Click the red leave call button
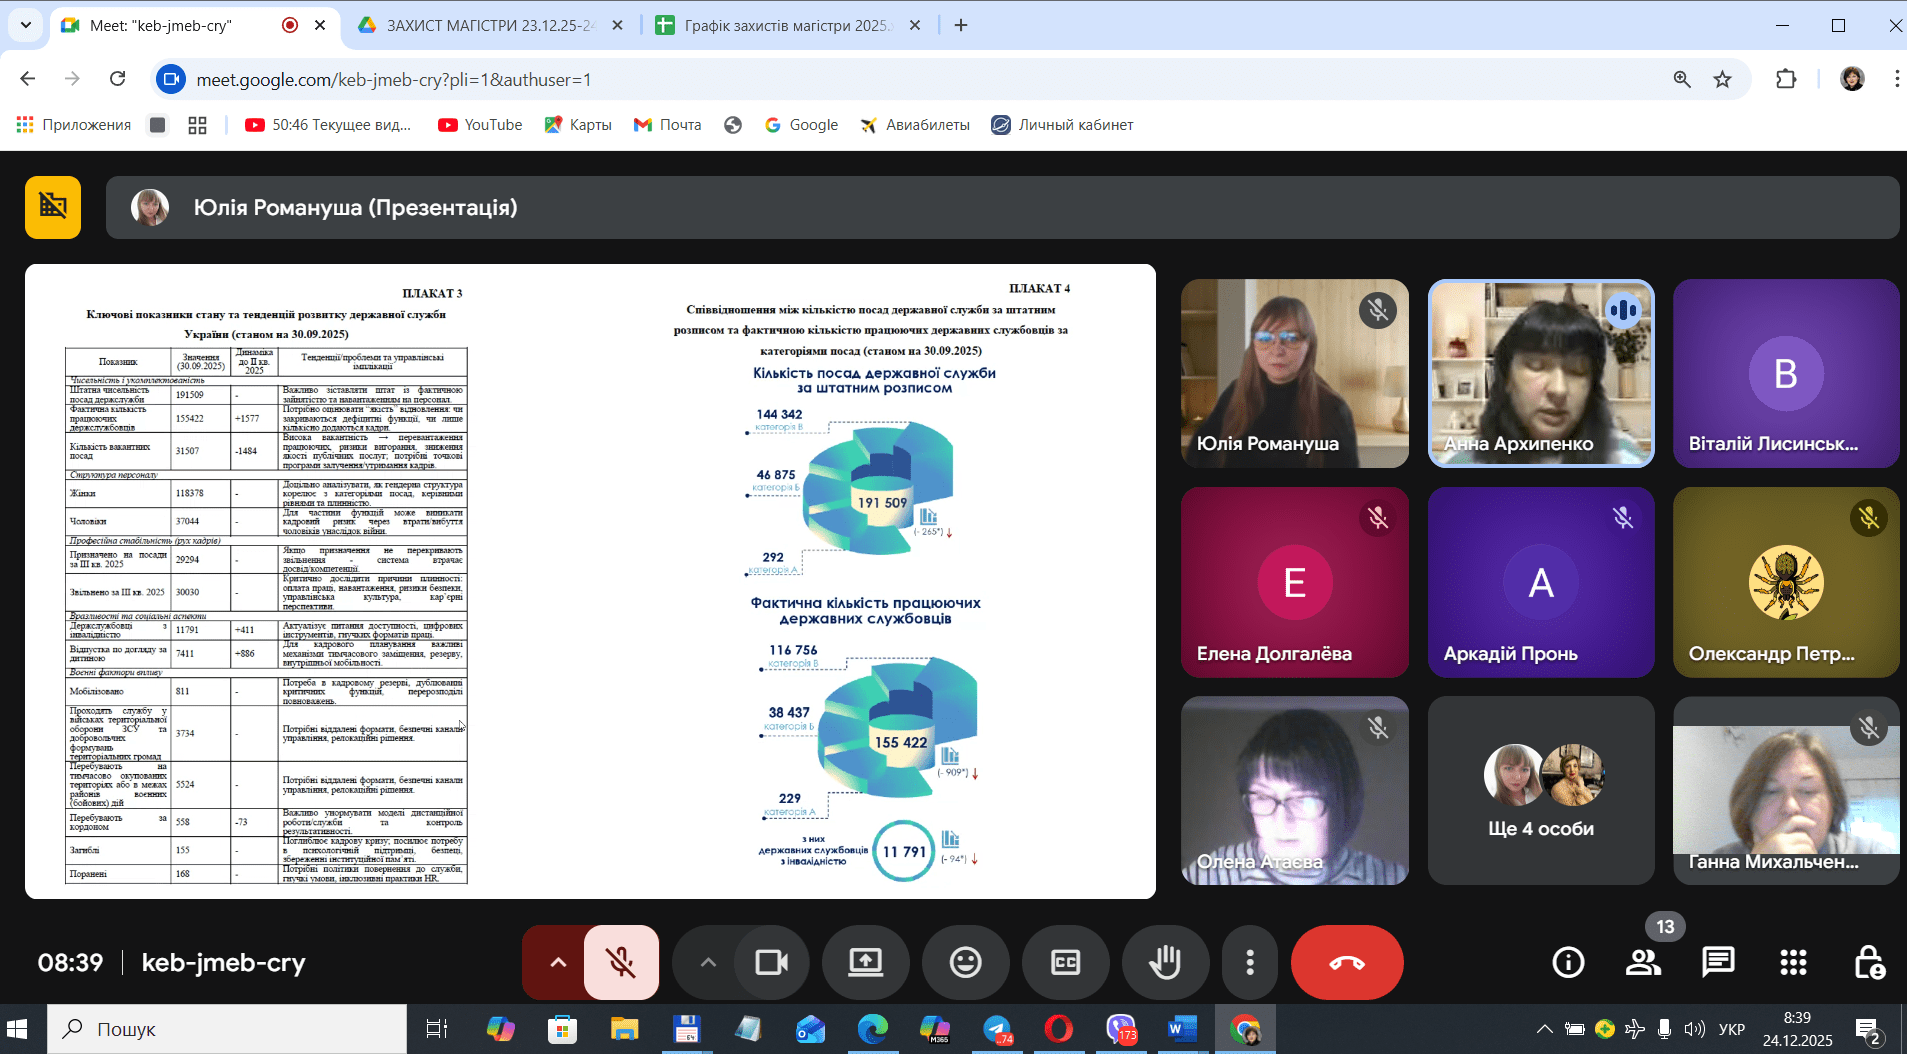Screen dimensions: 1907x1054 (x=1346, y=962)
